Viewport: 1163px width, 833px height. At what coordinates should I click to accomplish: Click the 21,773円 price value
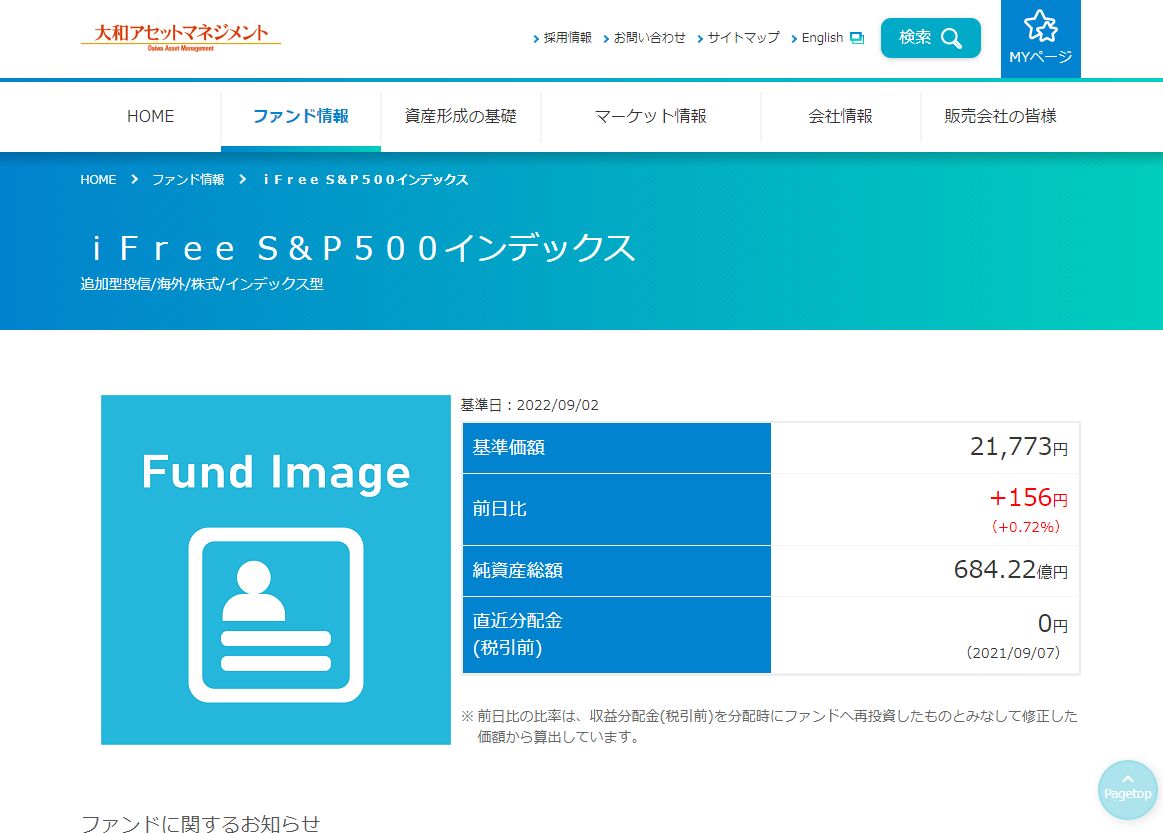[1019, 447]
